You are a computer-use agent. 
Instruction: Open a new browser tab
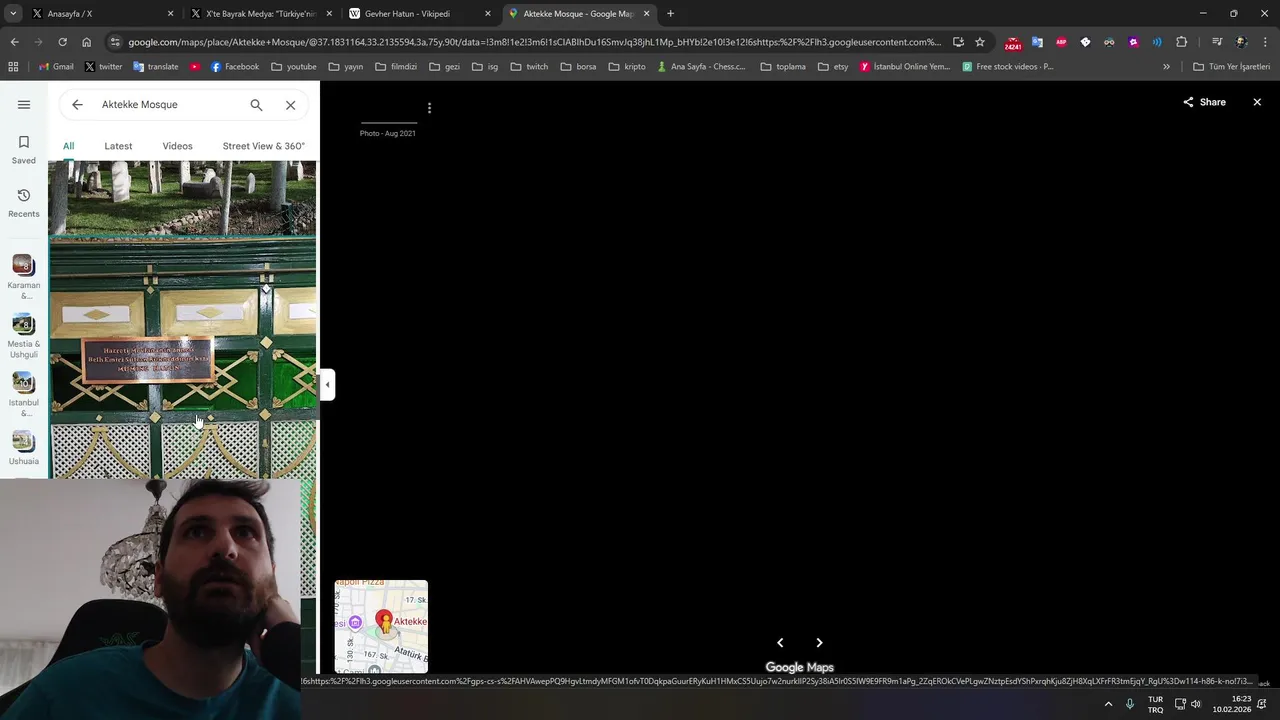670,14
